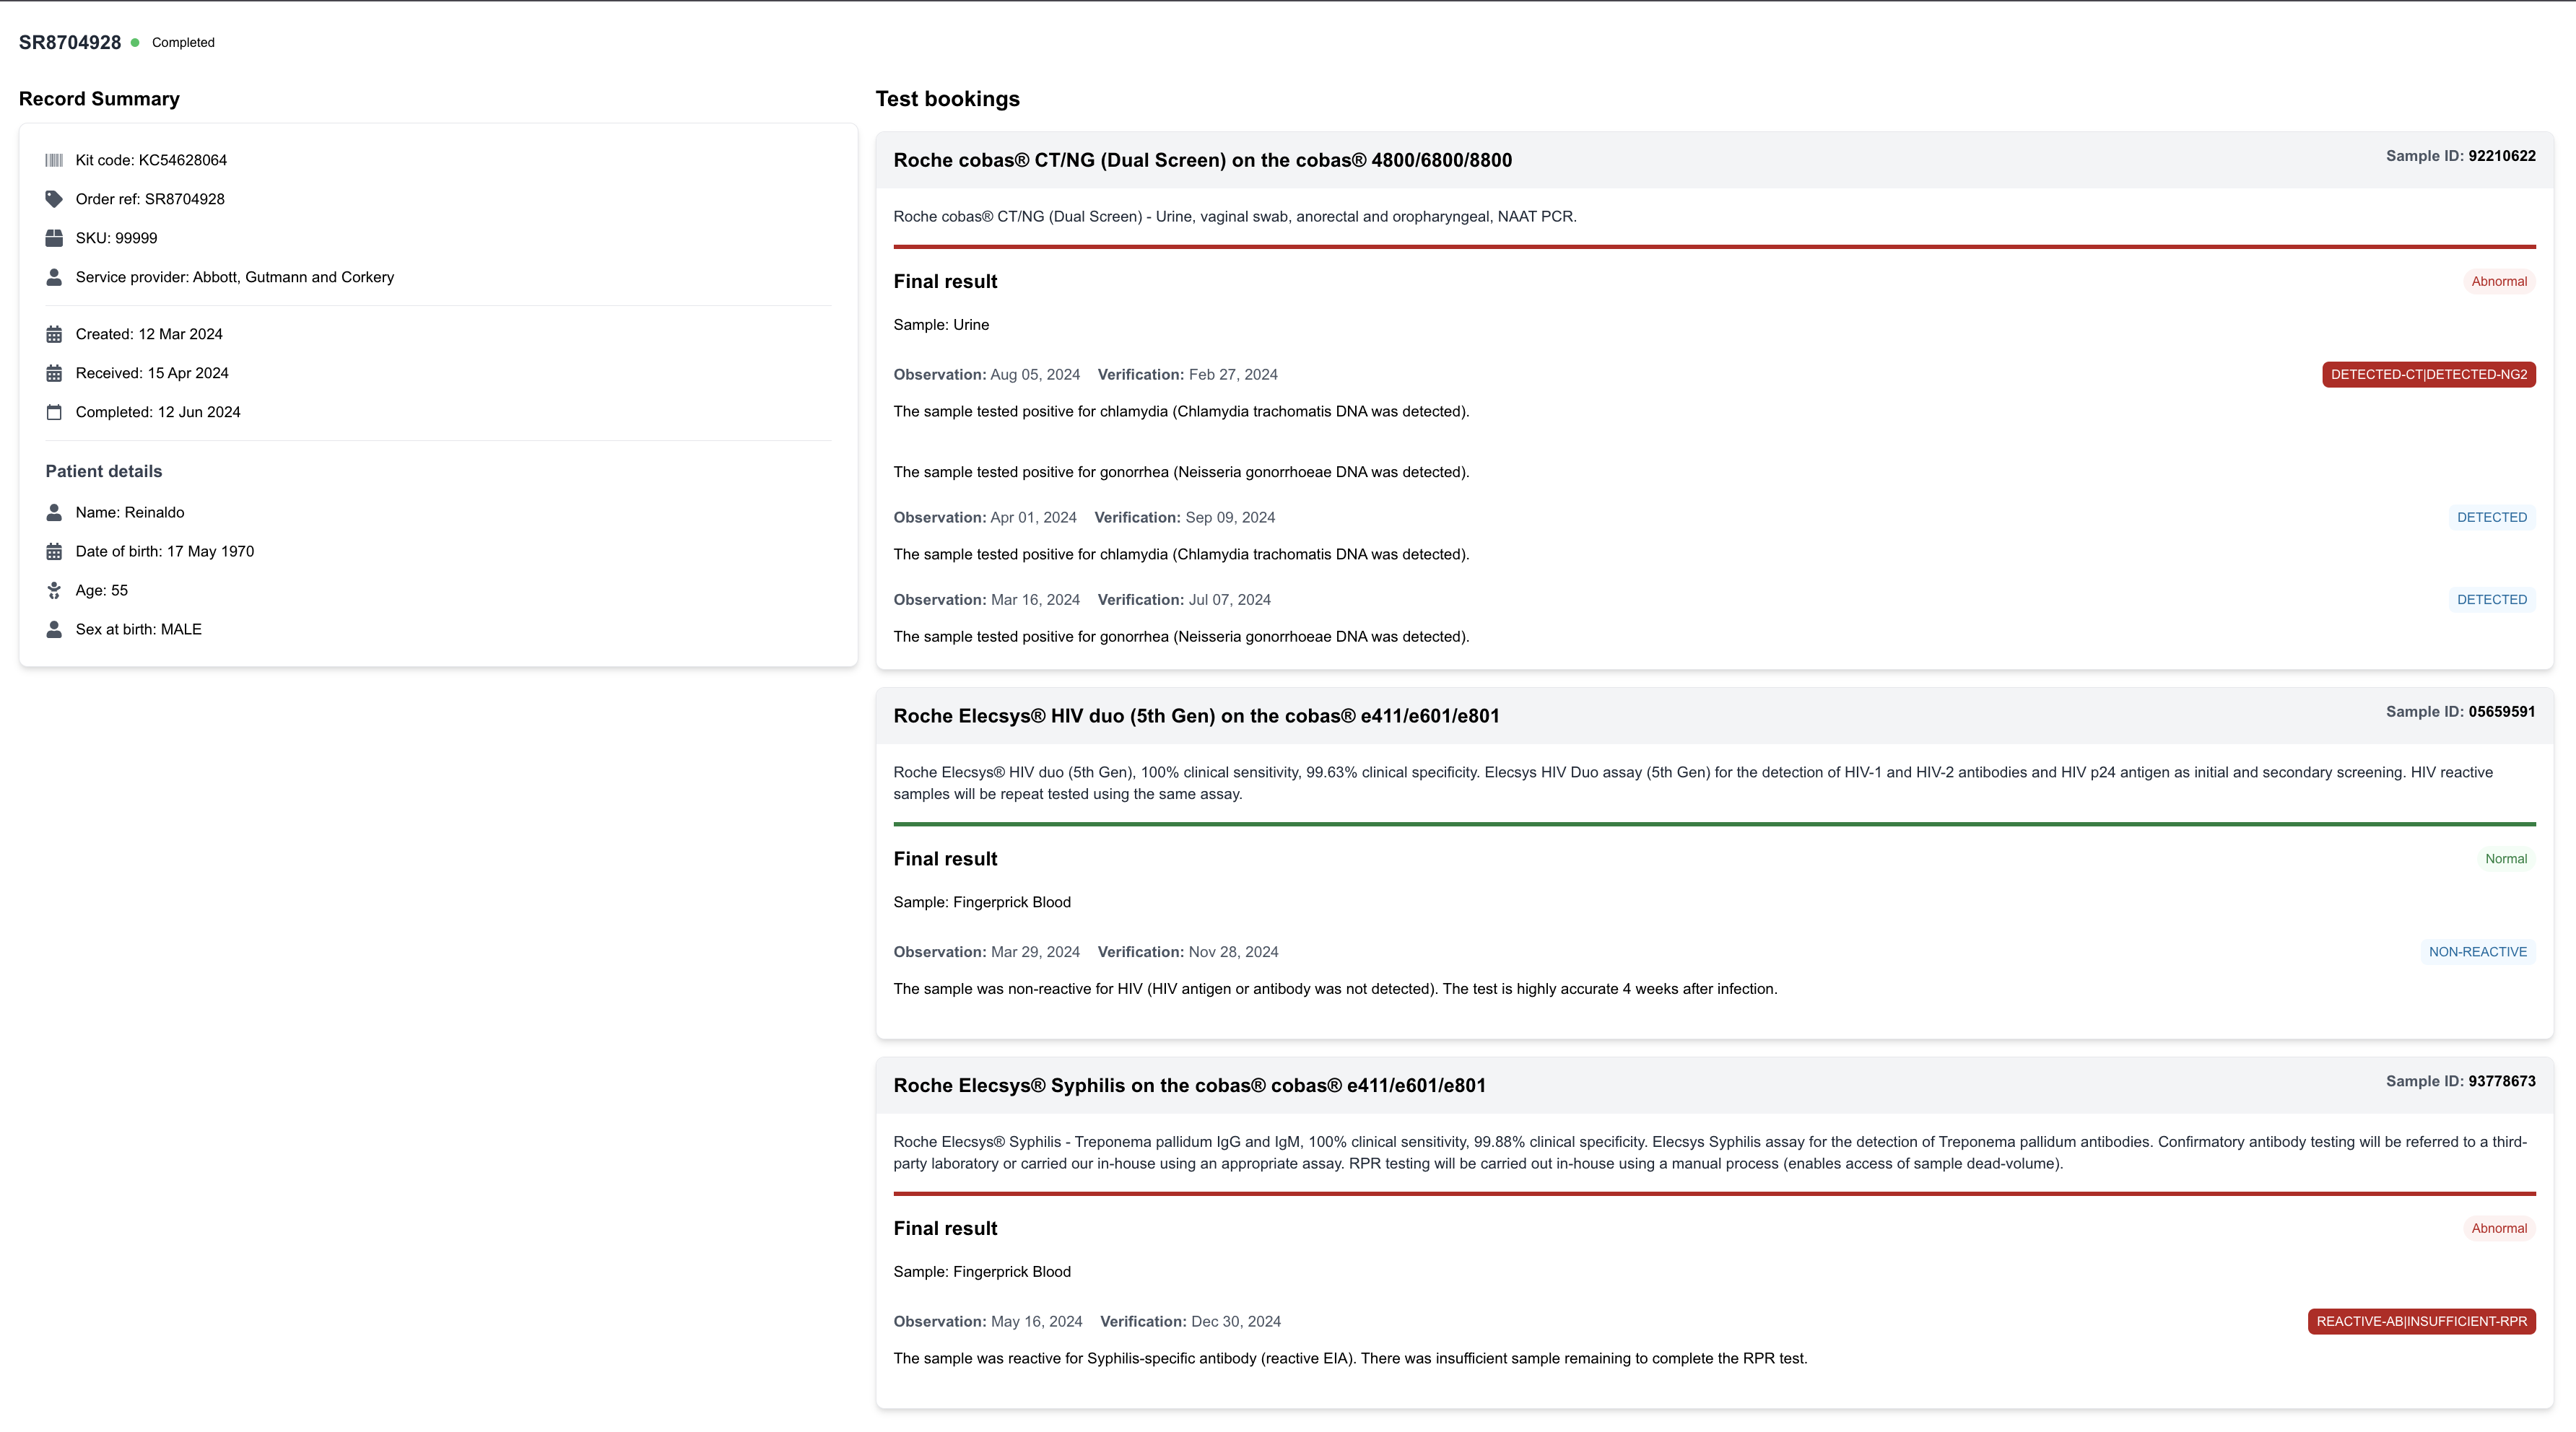Click Observation: Mar 16, 2024 date
The image size is (2576, 1432).
pos(987,600)
